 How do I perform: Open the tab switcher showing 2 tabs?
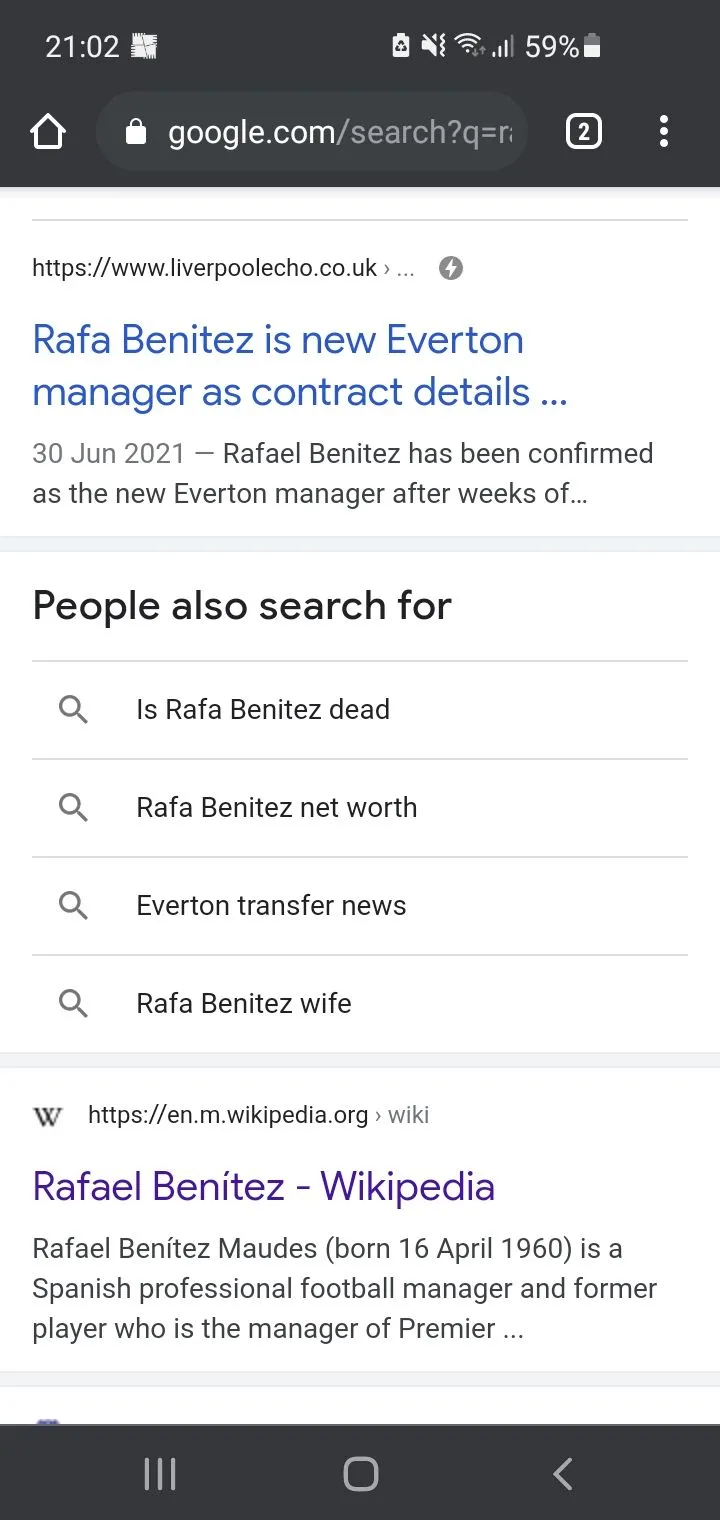coord(583,131)
